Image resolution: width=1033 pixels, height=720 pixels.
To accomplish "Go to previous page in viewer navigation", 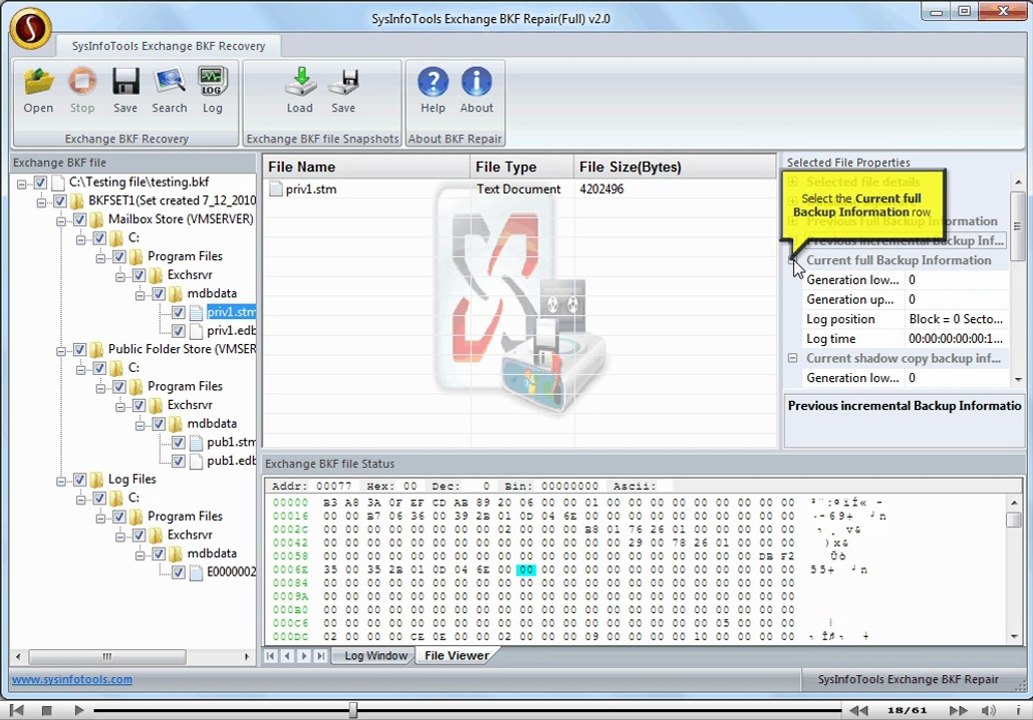I will (287, 655).
